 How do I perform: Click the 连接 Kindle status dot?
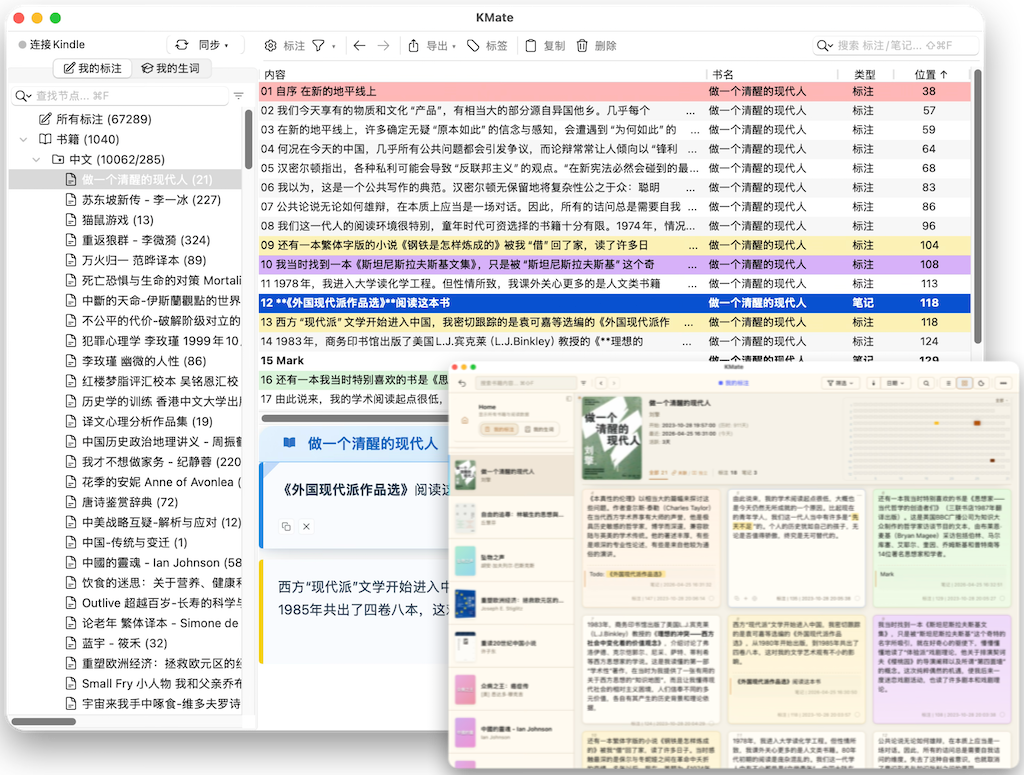pos(22,44)
